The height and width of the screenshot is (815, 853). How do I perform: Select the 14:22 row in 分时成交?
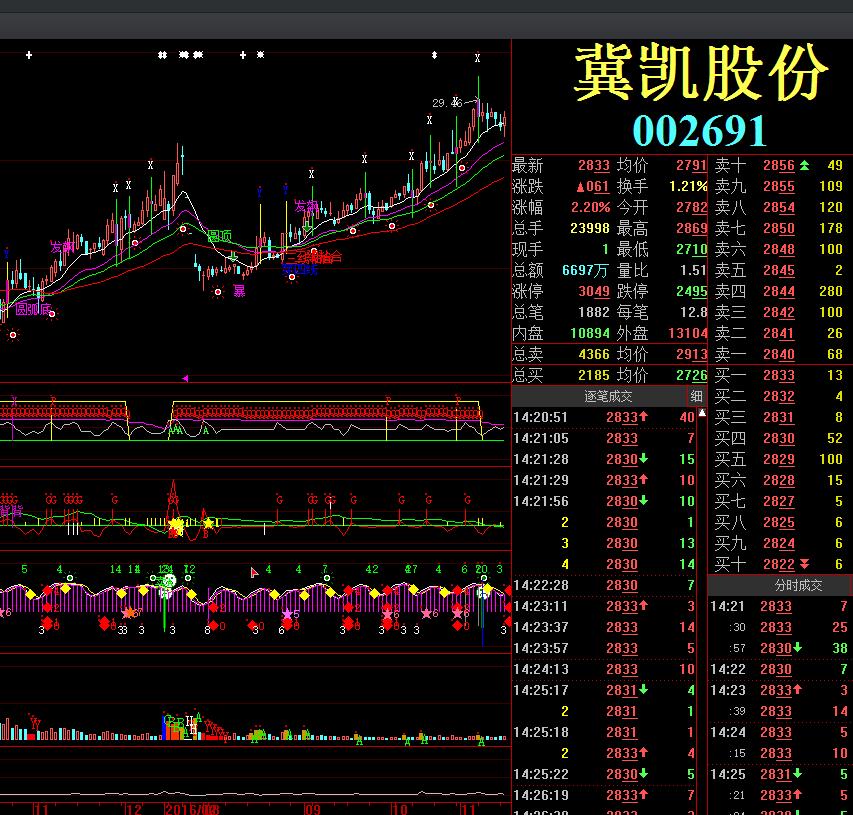point(779,669)
